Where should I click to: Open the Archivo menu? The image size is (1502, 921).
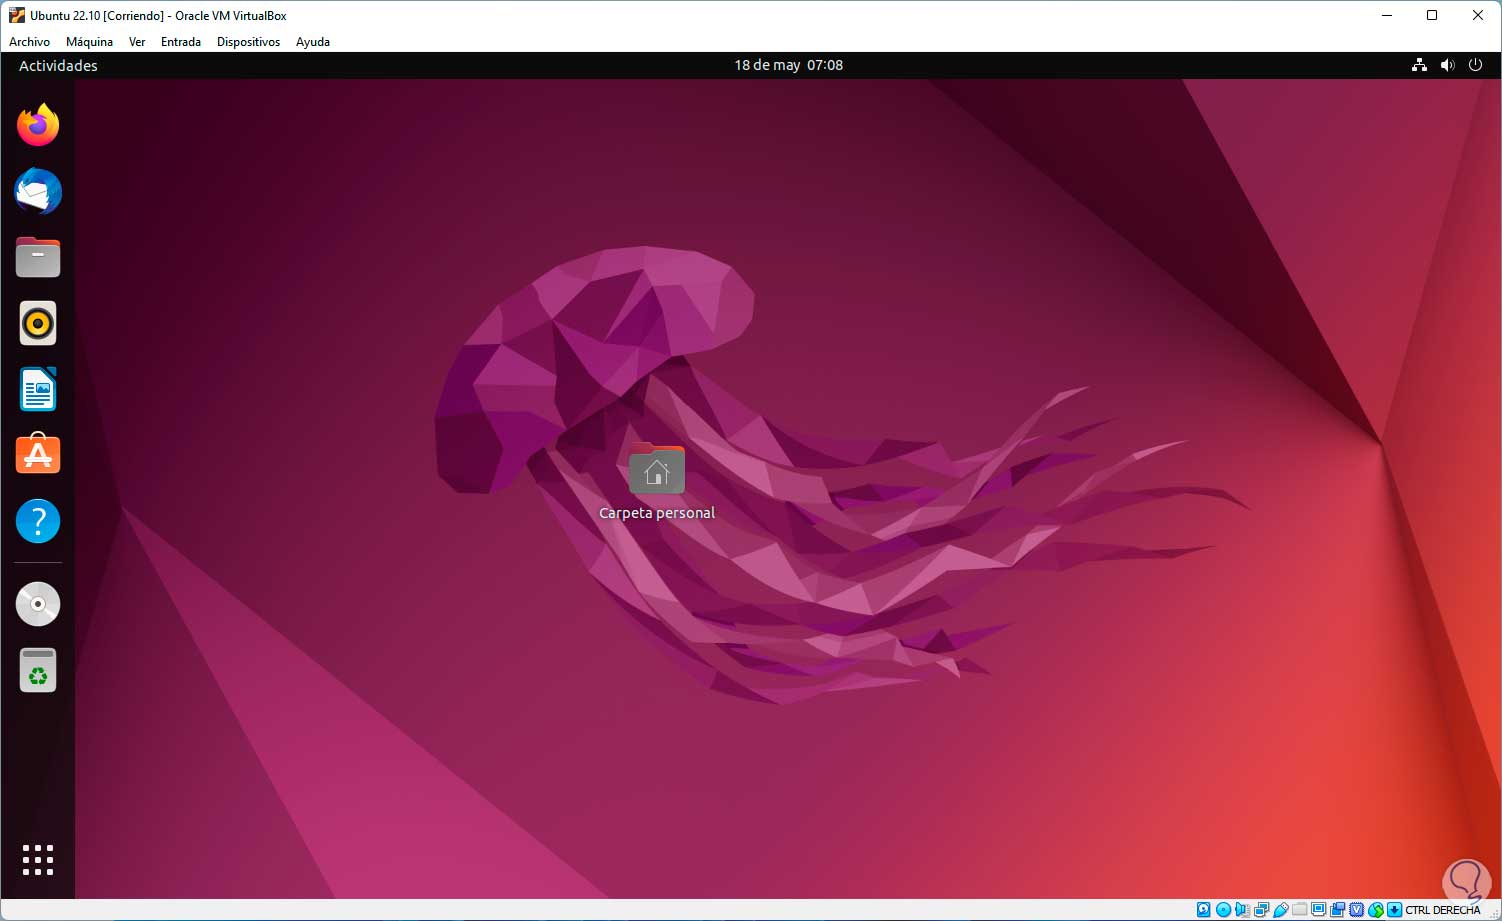29,42
